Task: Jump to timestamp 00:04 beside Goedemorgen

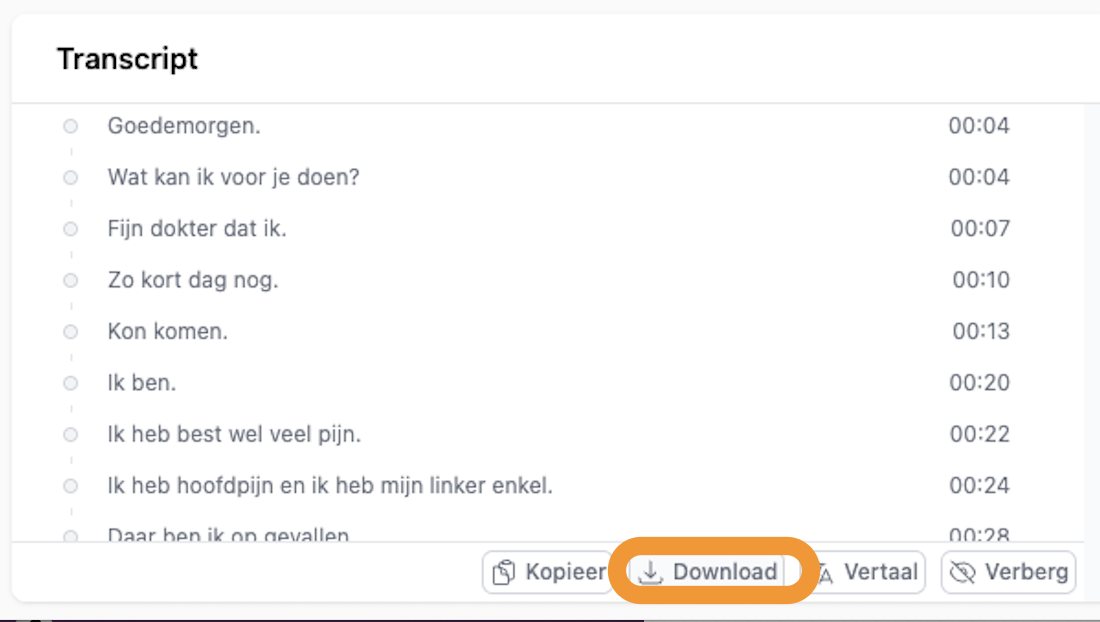Action: (x=979, y=126)
